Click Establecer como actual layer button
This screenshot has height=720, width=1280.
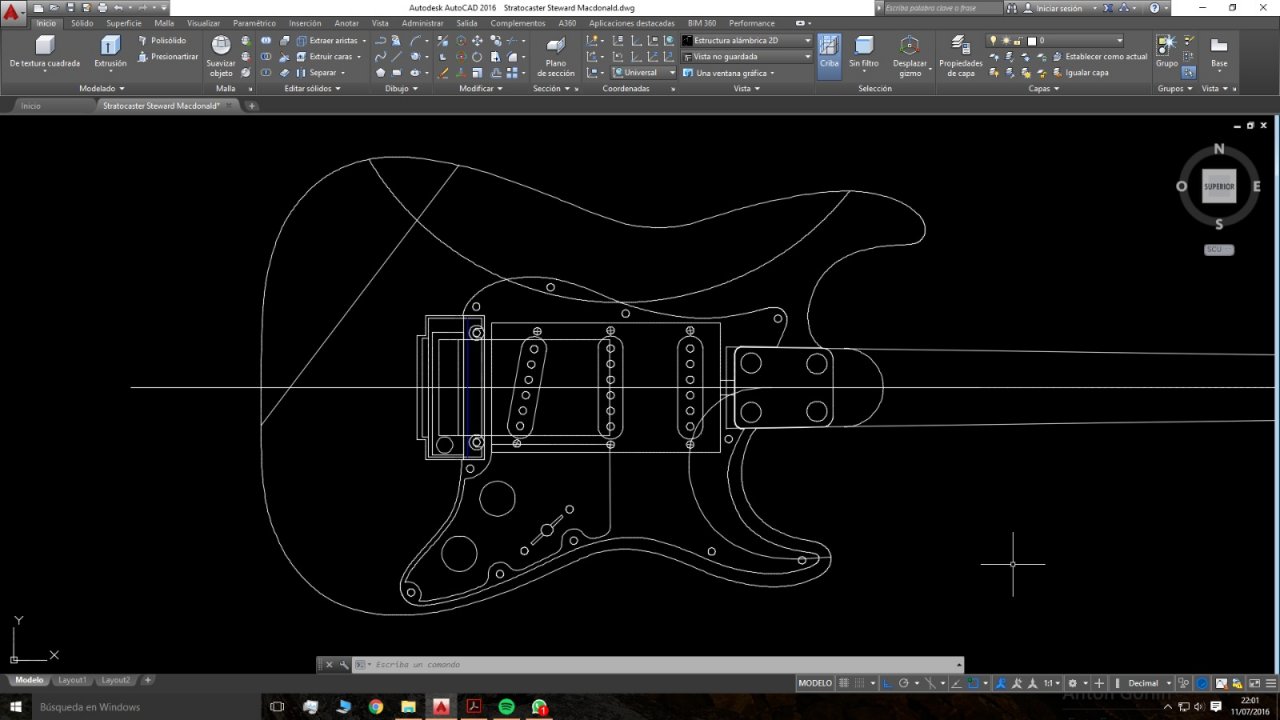tap(1100, 57)
